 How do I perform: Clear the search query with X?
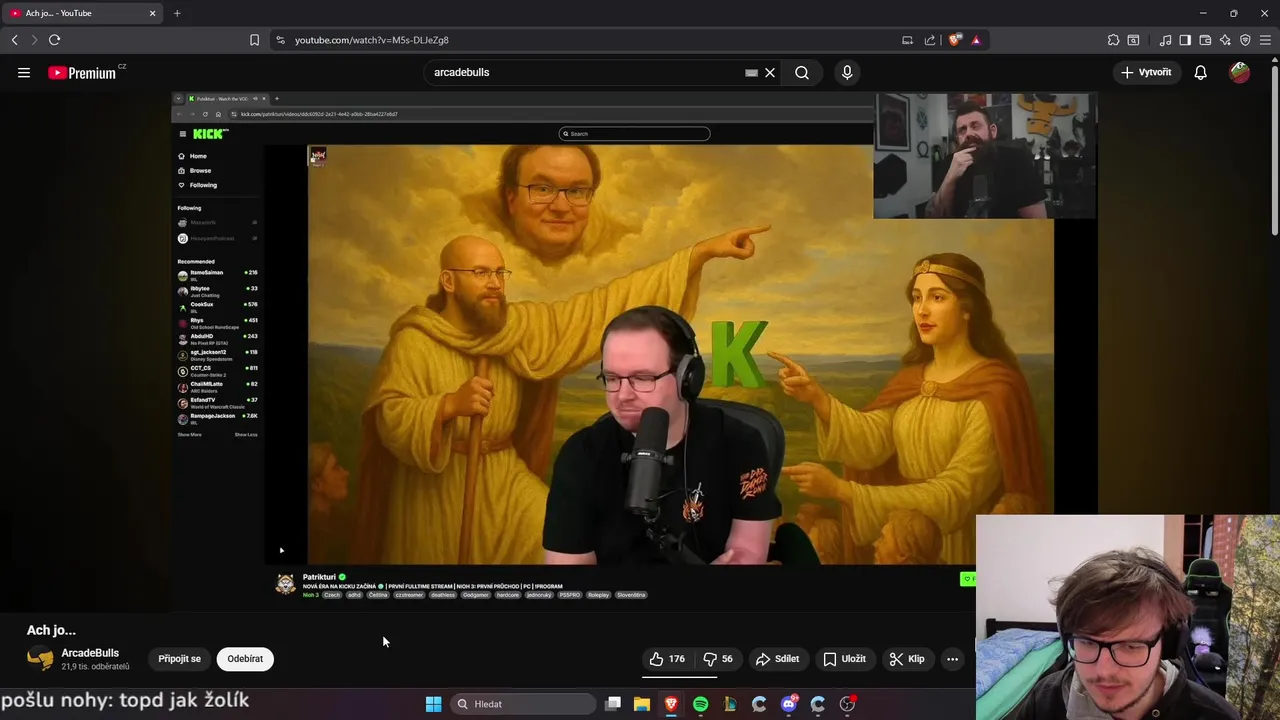pyautogui.click(x=770, y=72)
